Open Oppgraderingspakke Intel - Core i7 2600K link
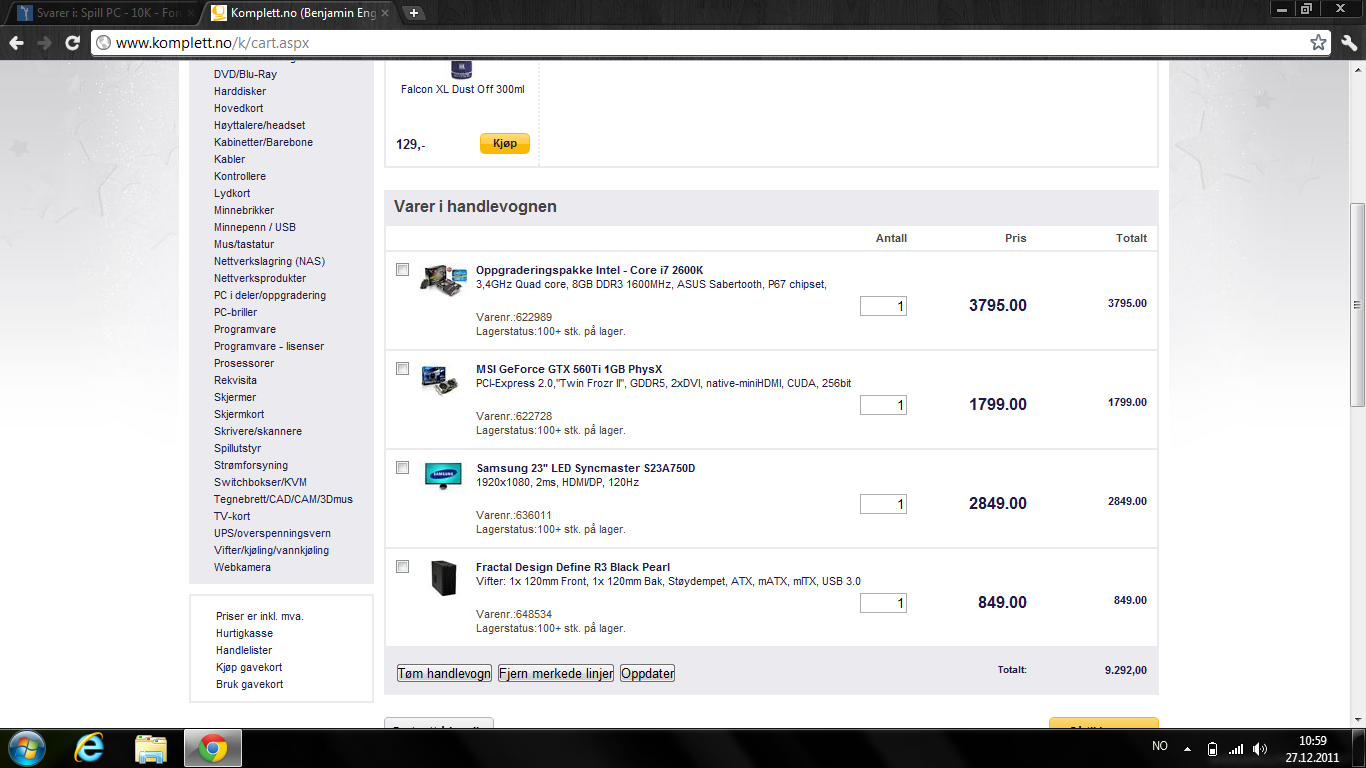The height and width of the screenshot is (768, 1366). tap(590, 270)
